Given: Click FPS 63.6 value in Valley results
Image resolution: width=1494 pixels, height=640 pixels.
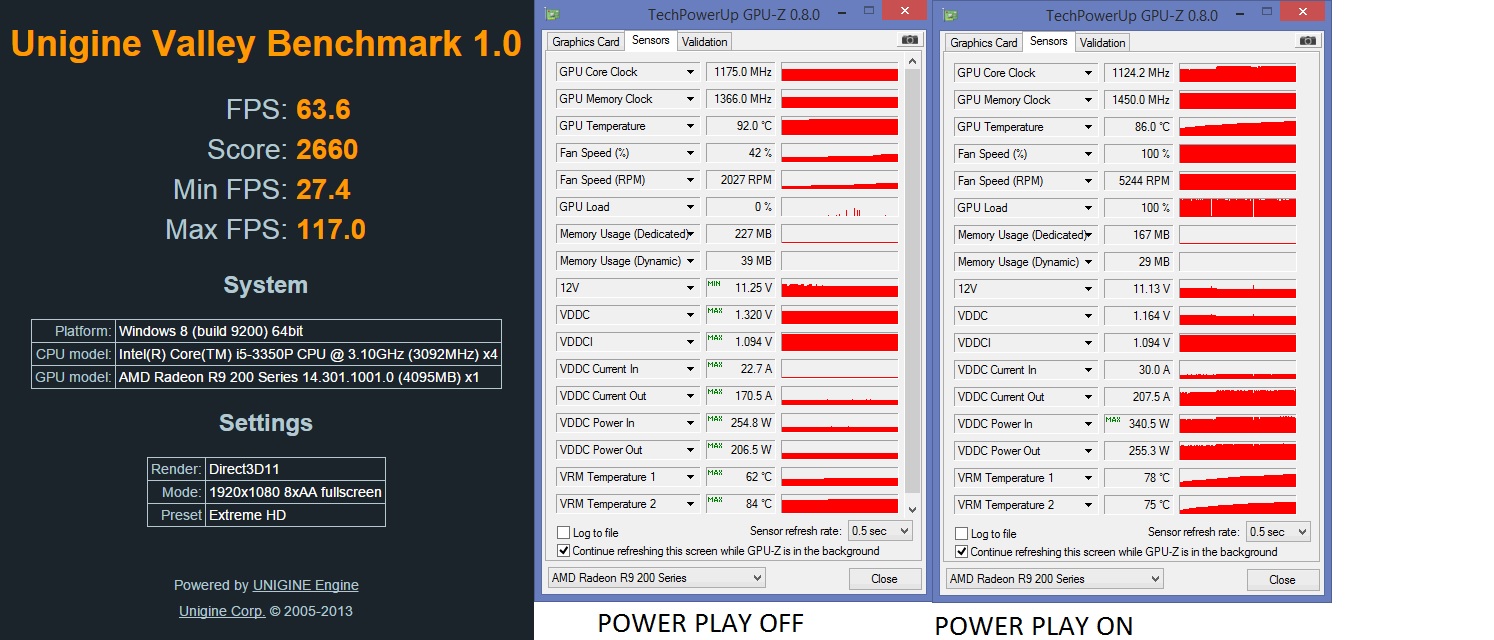Looking at the screenshot, I should click(323, 109).
